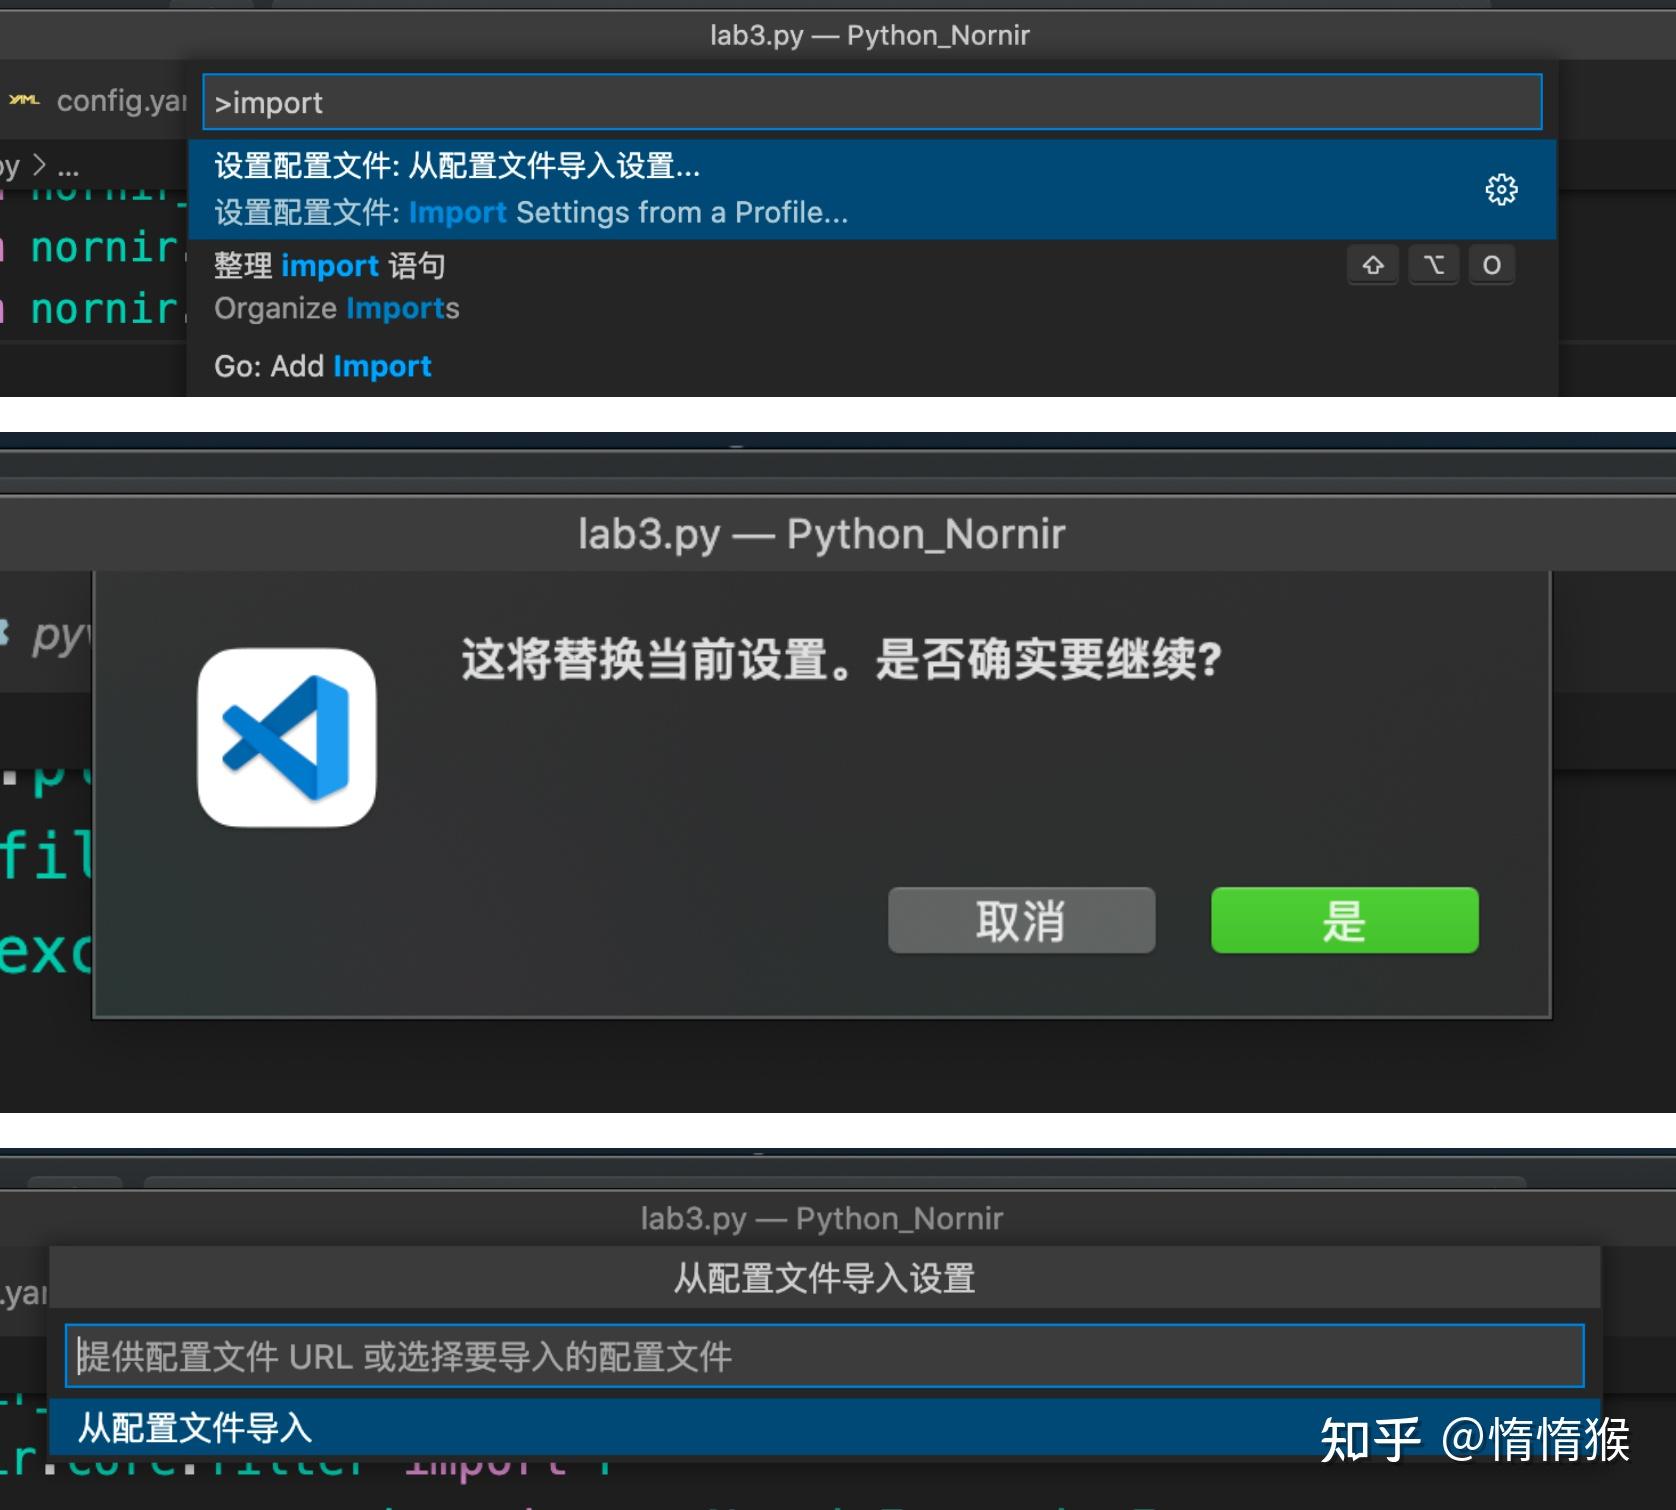This screenshot has width=1676, height=1510.
Task: Click the Option keybinding icon
Action: pos(1433,265)
